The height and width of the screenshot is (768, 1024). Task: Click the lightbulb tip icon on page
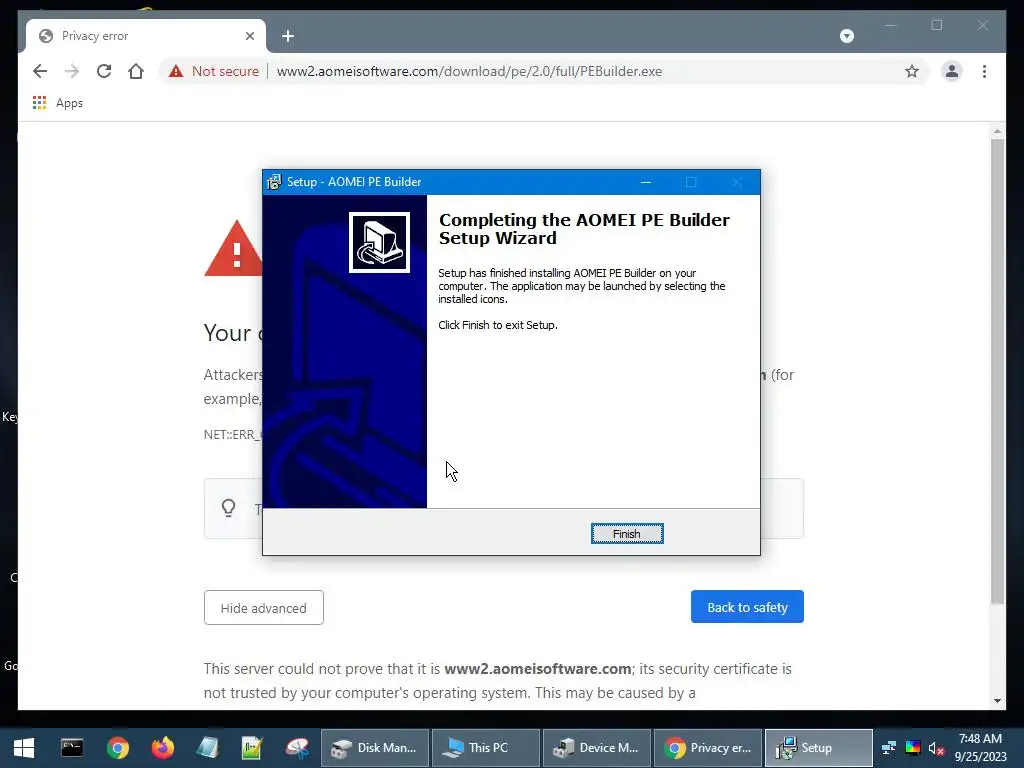tap(229, 508)
